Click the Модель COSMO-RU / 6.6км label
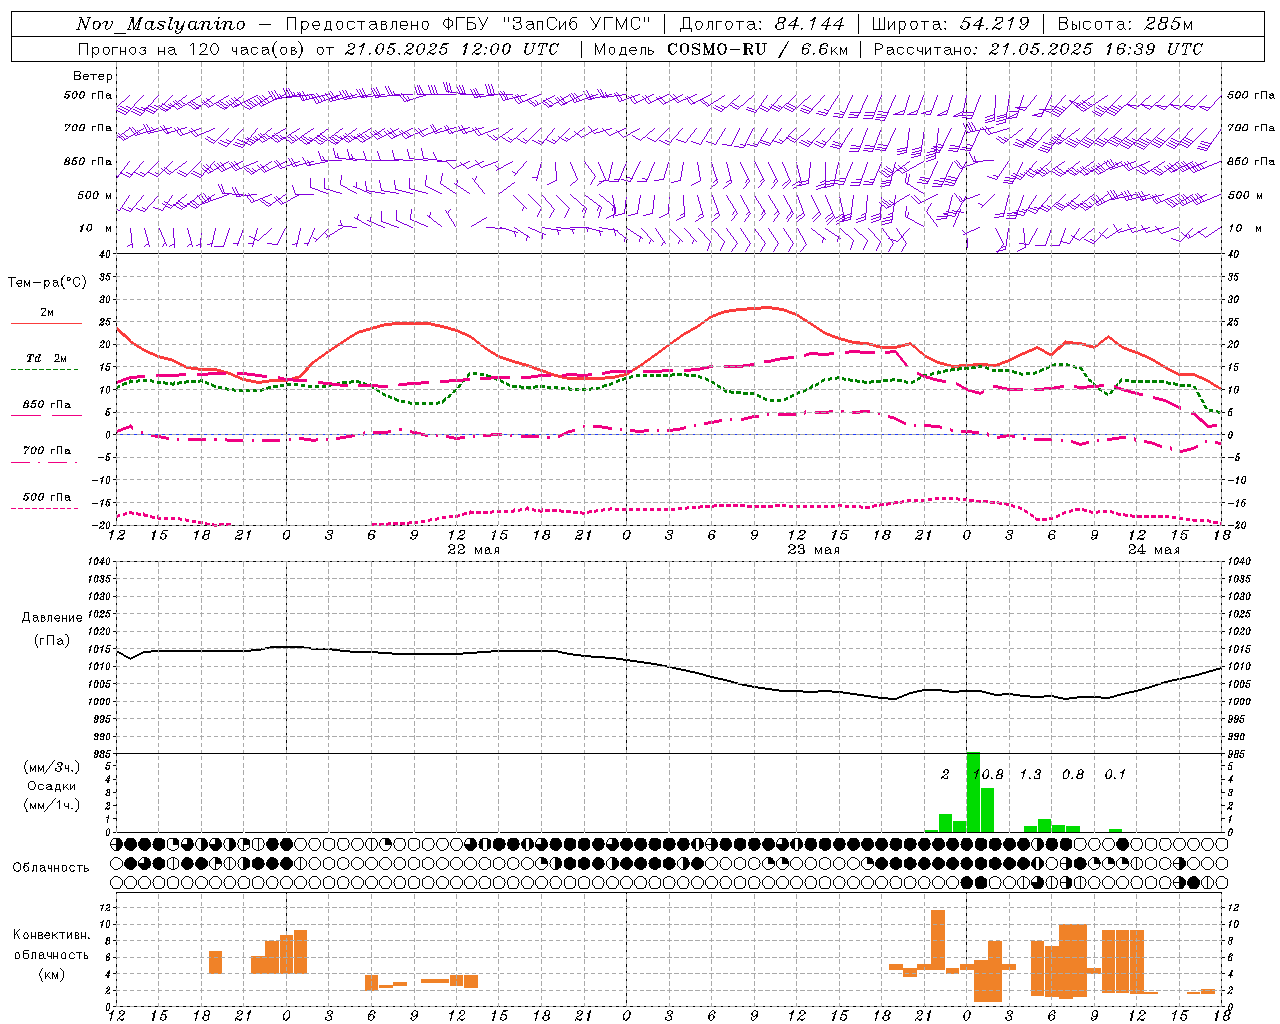 click(x=721, y=49)
